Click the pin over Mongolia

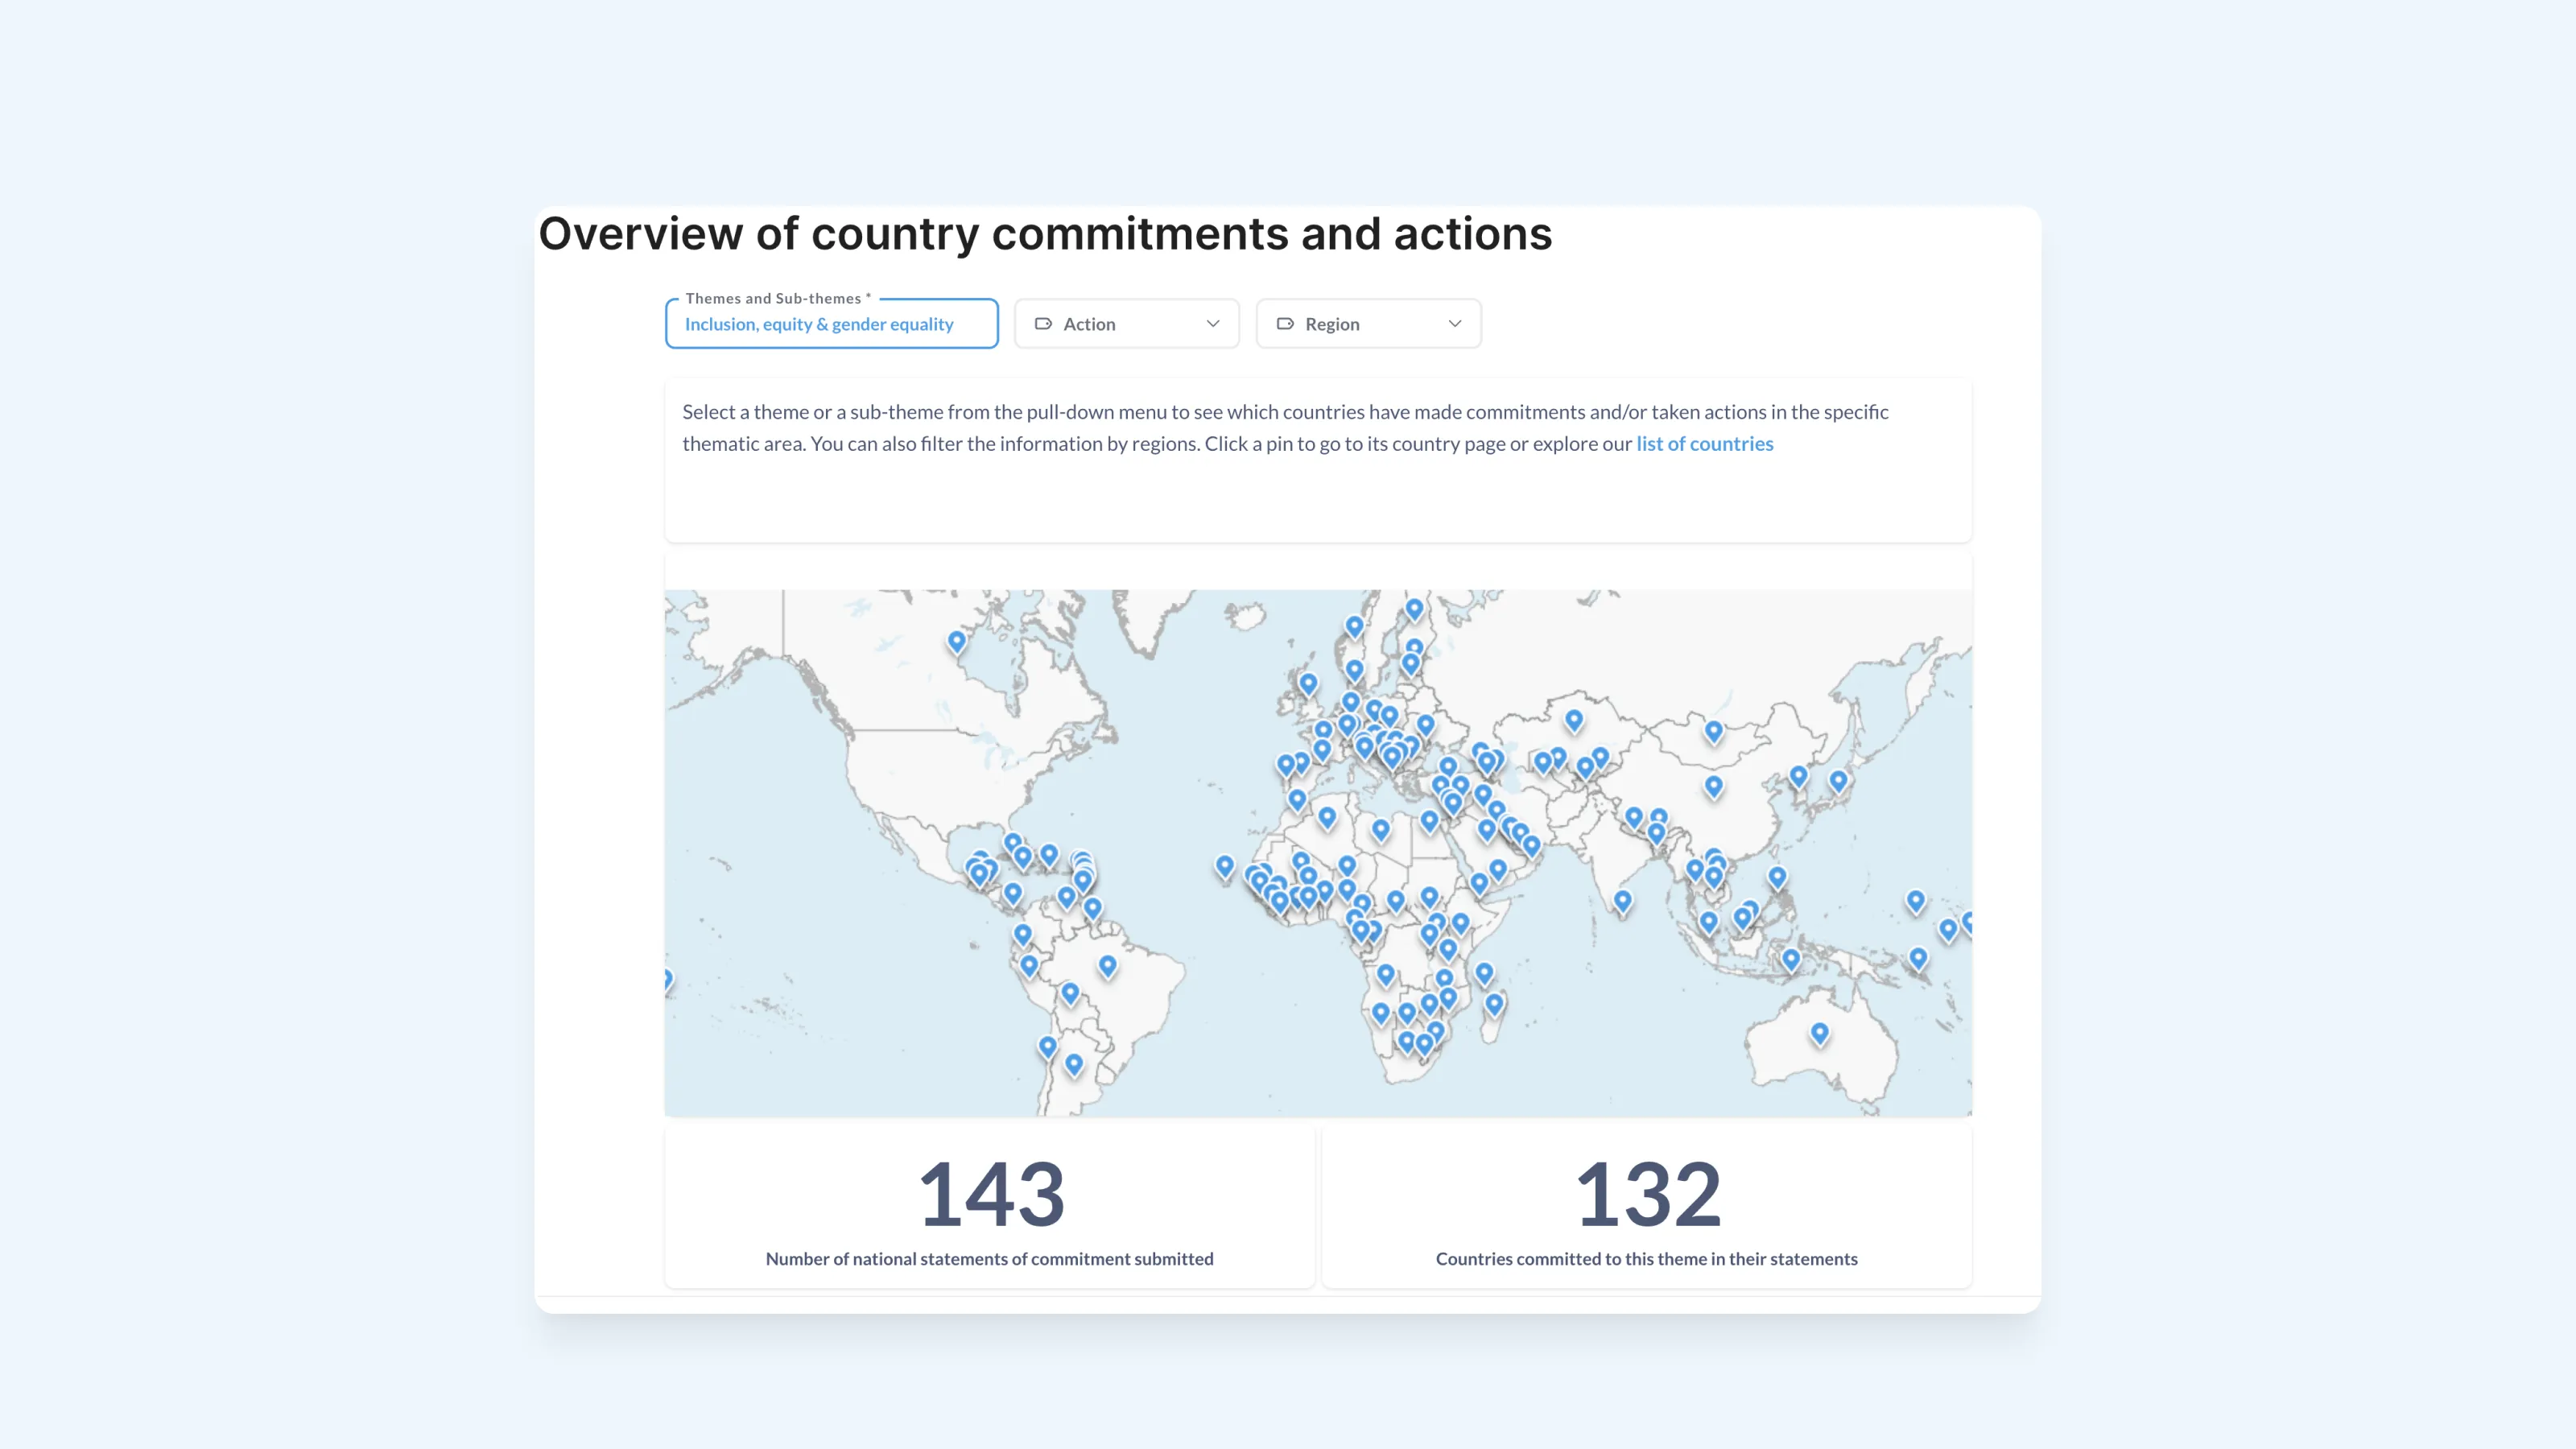click(1713, 730)
